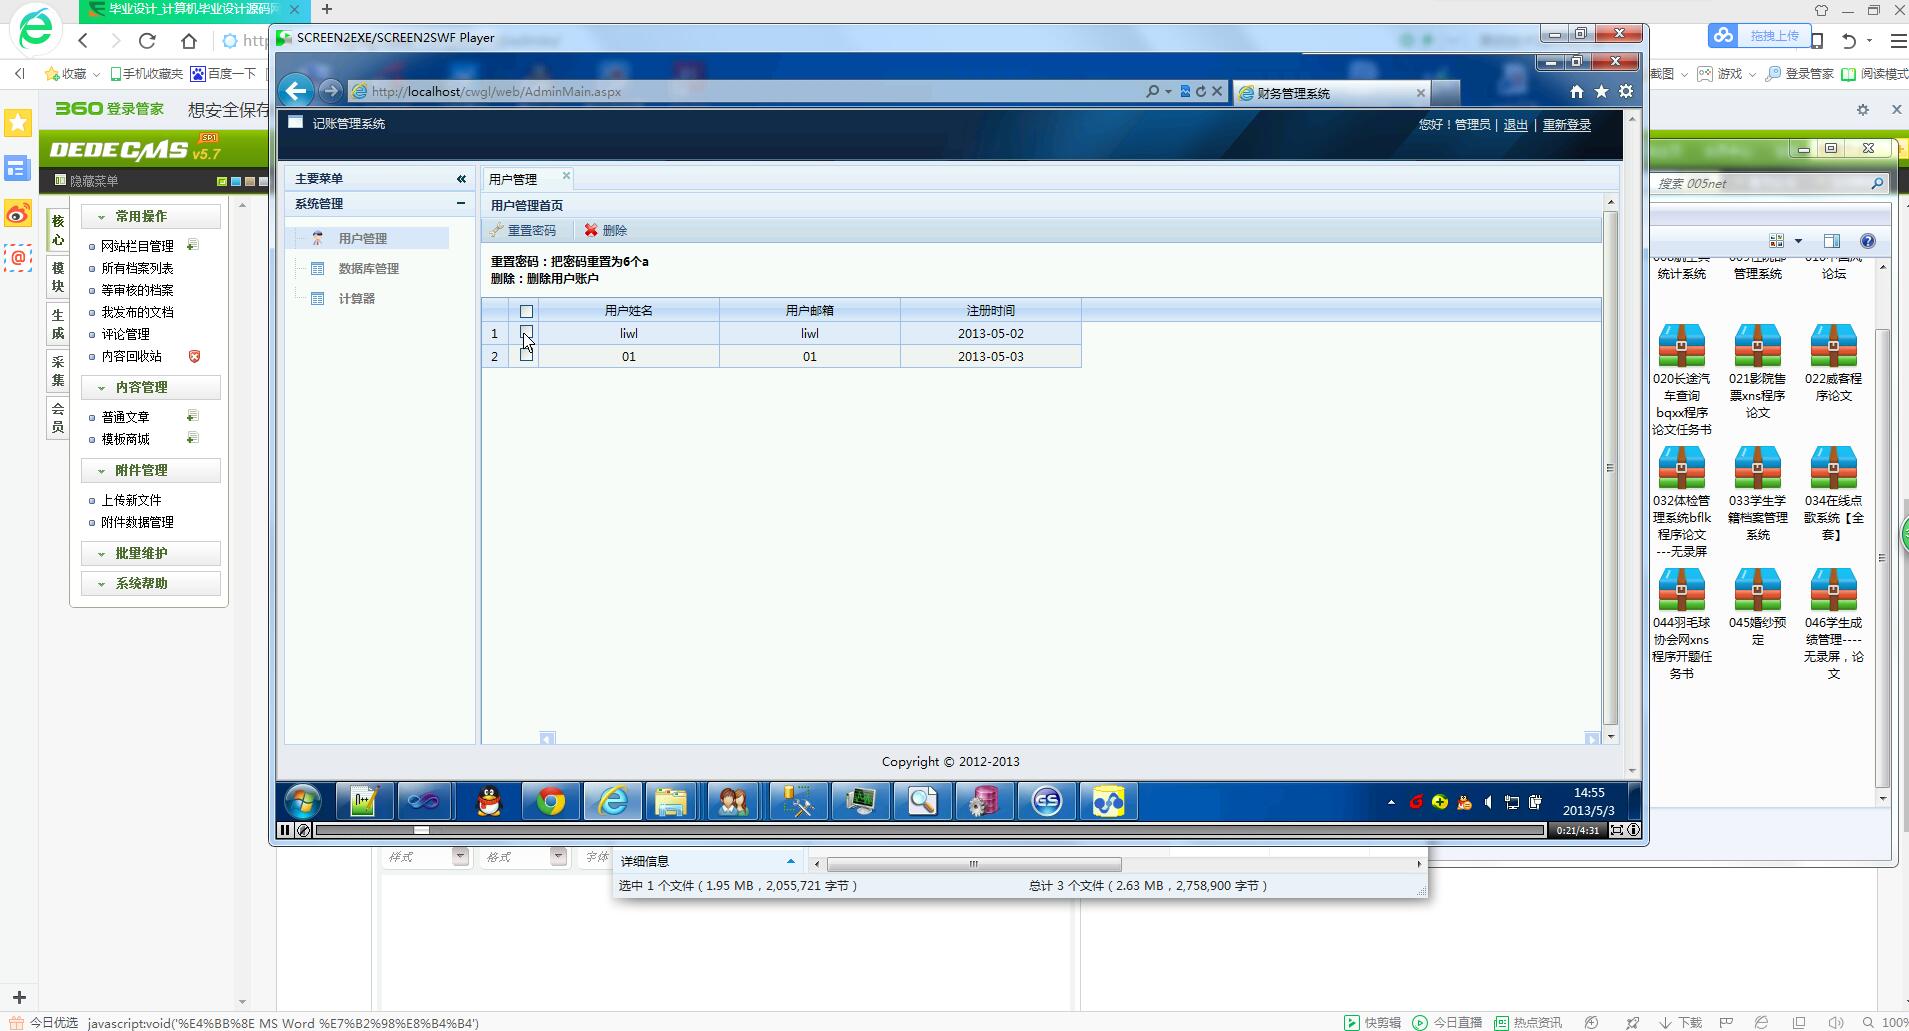This screenshot has width=1909, height=1031.
Task: Open the Chrome taskbar icon
Action: click(x=550, y=801)
